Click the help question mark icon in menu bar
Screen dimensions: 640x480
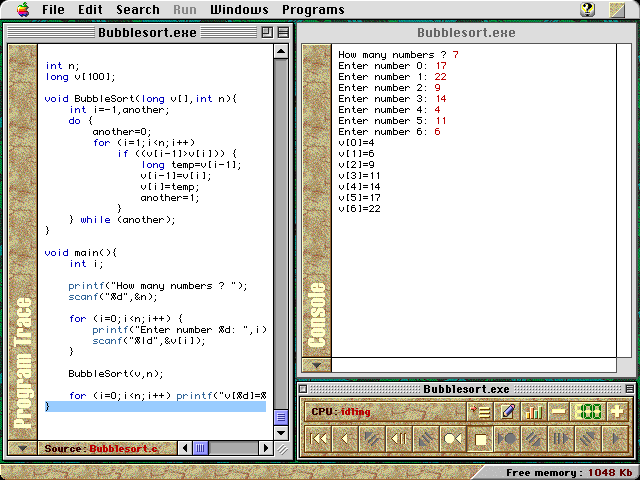(x=588, y=10)
